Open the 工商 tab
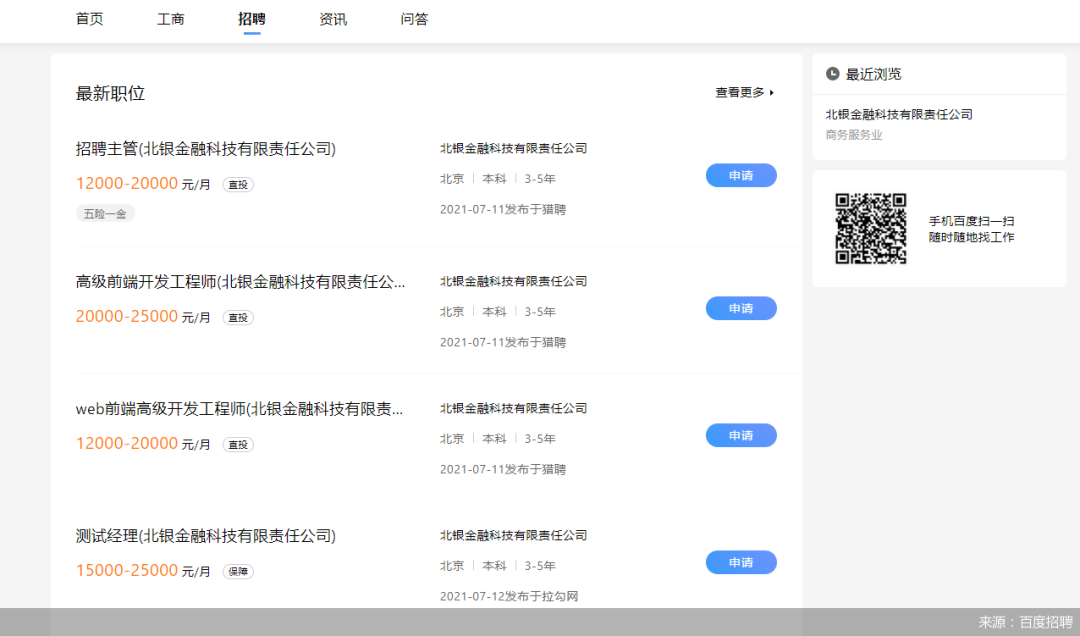Viewport: 1080px width, 636px height. (171, 19)
